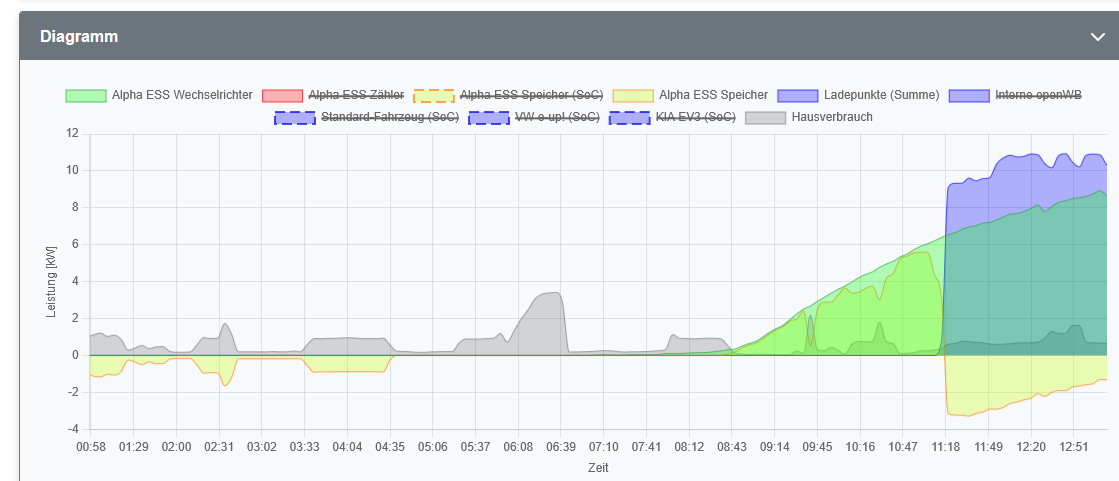Click dashed VW e-up! (SoC) swatch
The image size is (1119, 481).
[x=489, y=118]
